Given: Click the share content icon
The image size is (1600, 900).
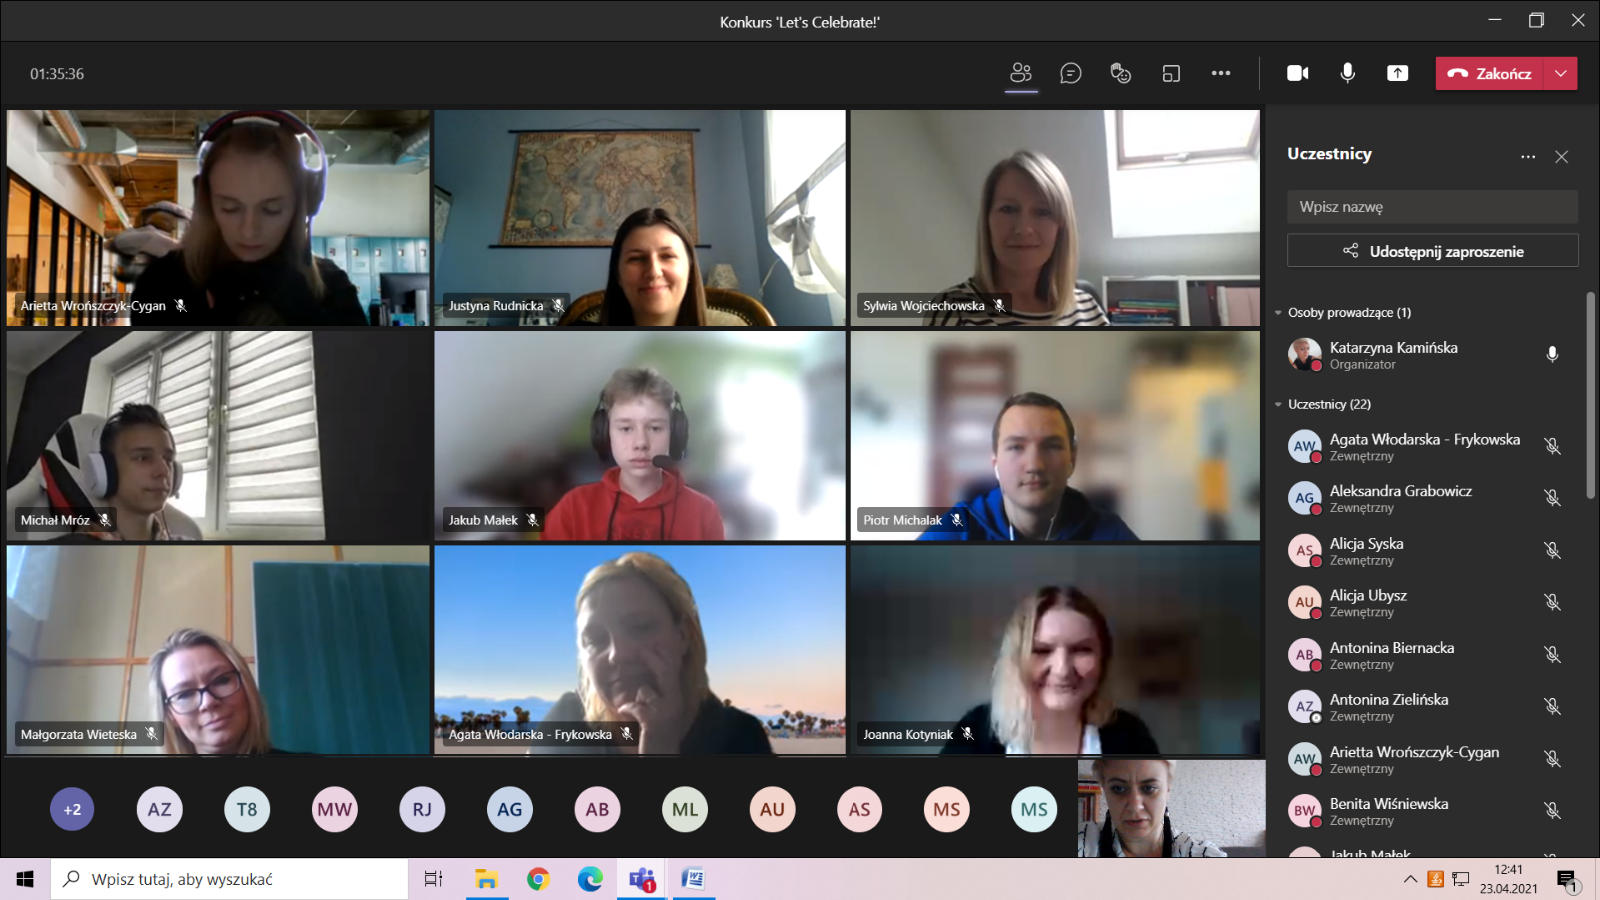Looking at the screenshot, I should (1398, 73).
